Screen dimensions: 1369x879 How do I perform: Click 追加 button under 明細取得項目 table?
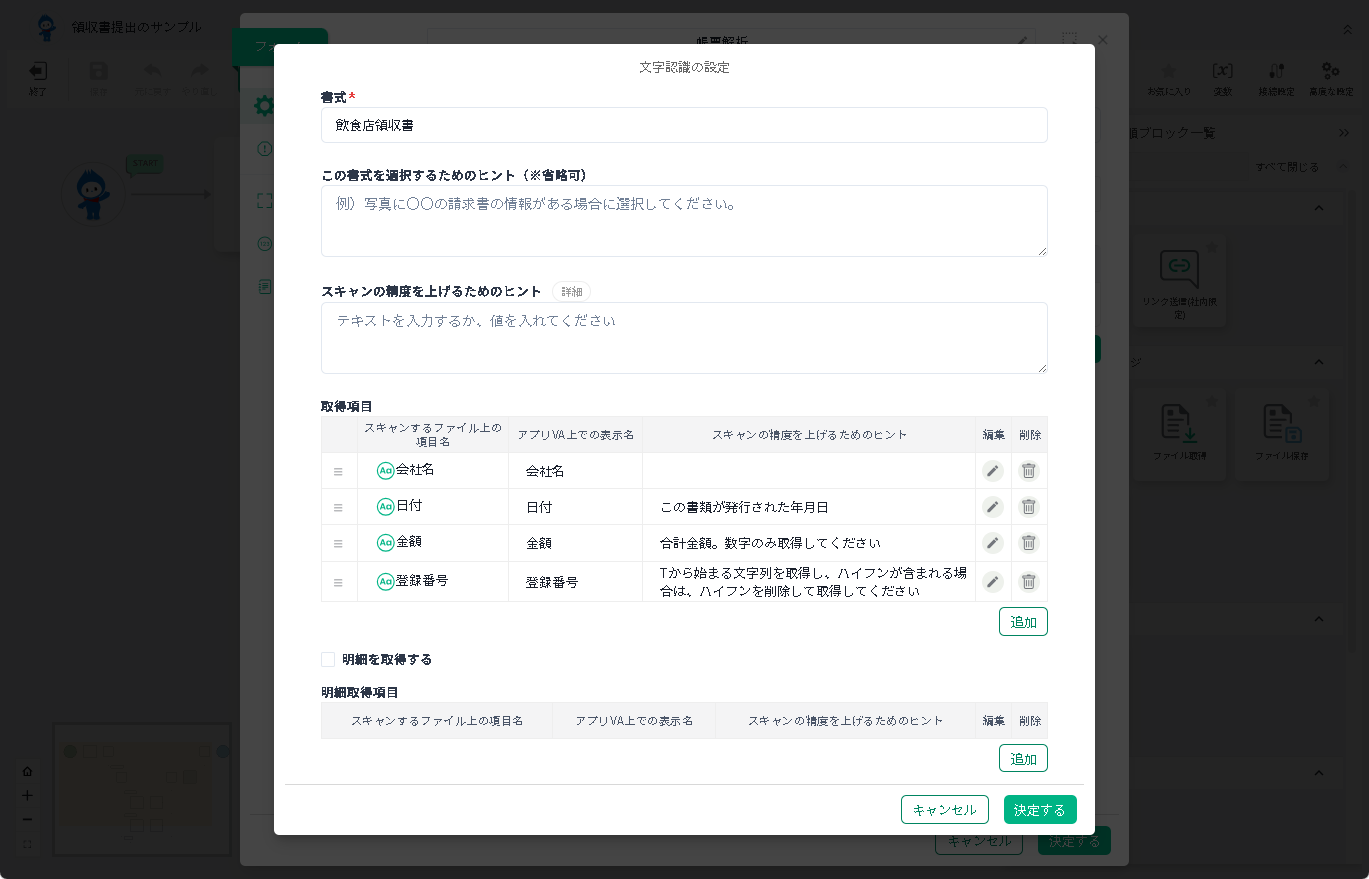tap(1022, 759)
